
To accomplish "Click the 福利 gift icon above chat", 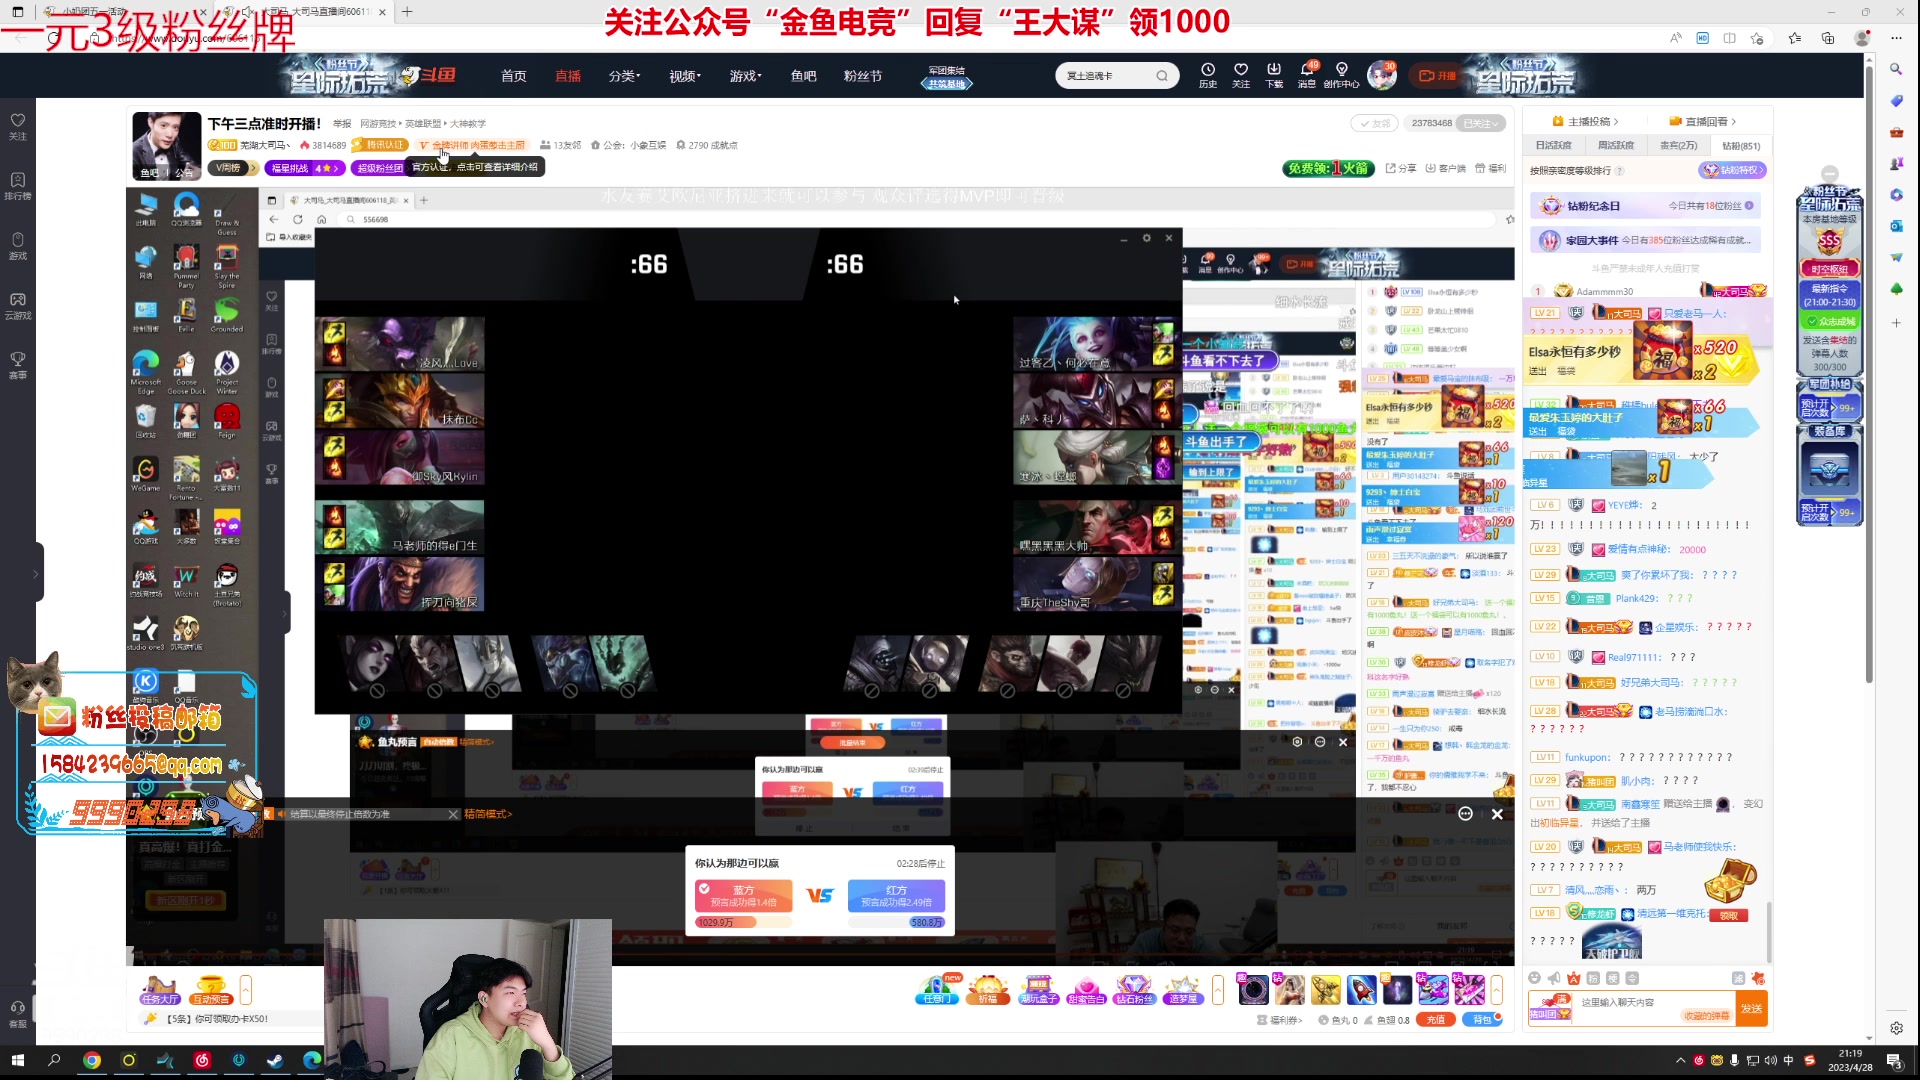I will coord(1490,168).
